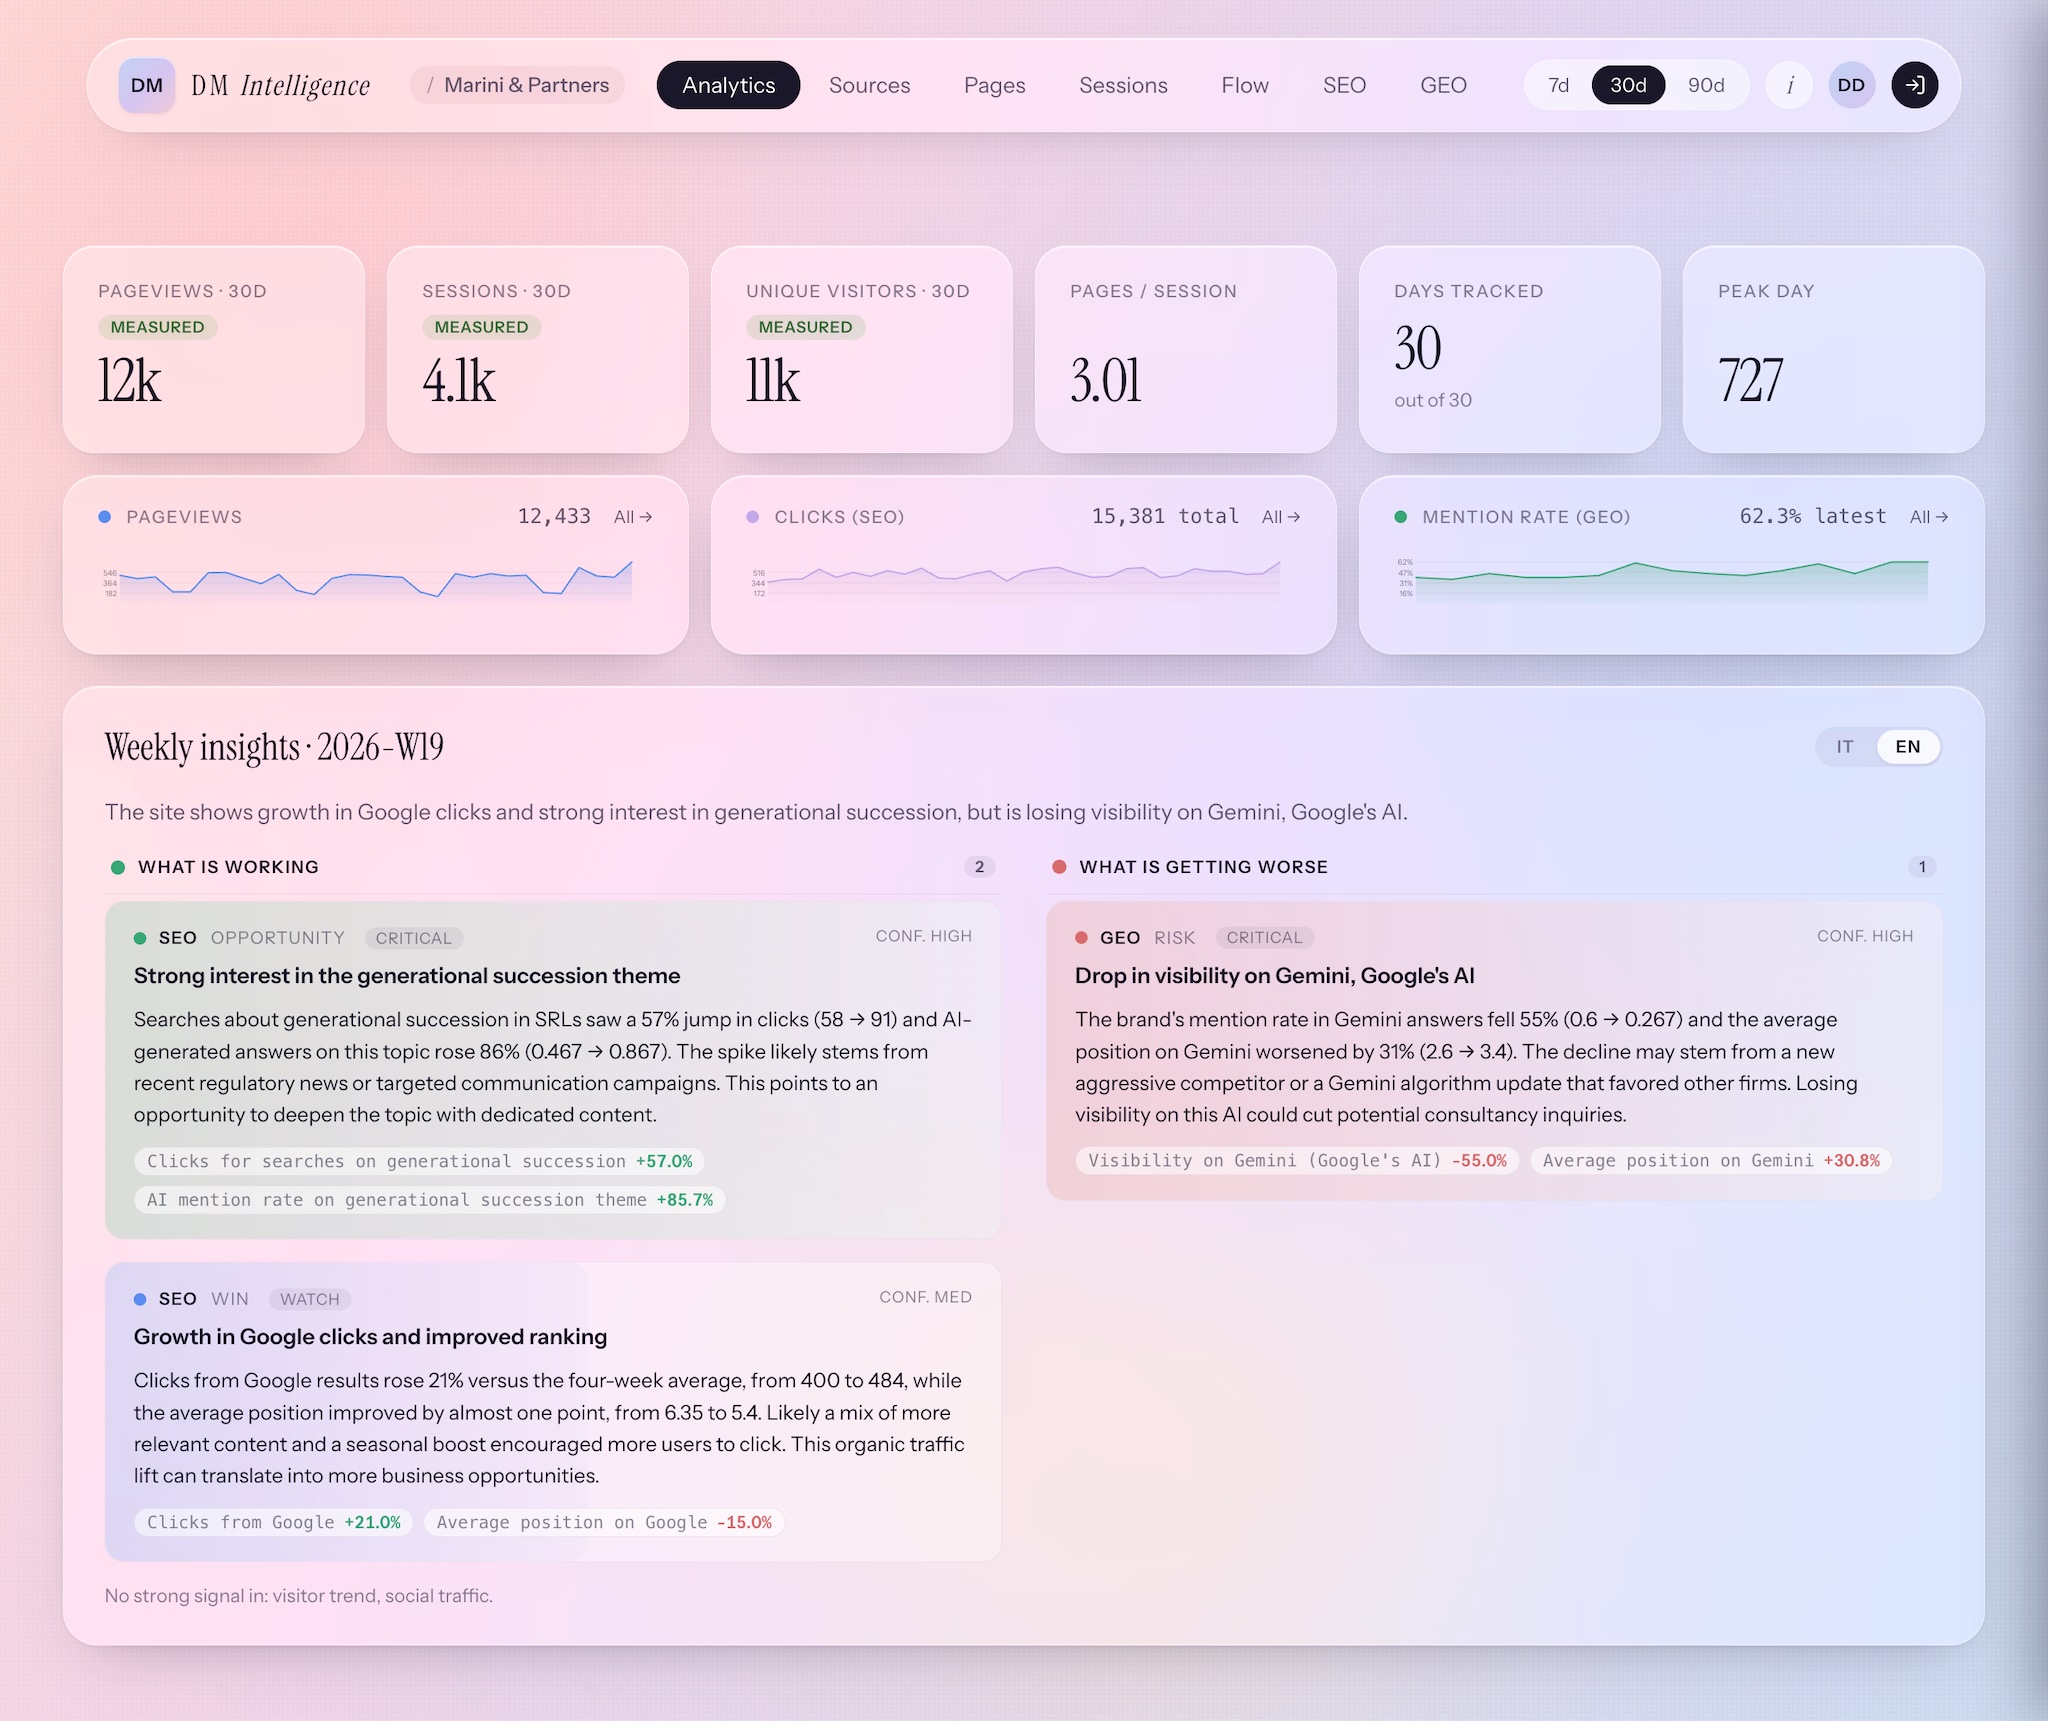
Task: Click Average position on Google -15.0% chip
Action: [x=604, y=1522]
